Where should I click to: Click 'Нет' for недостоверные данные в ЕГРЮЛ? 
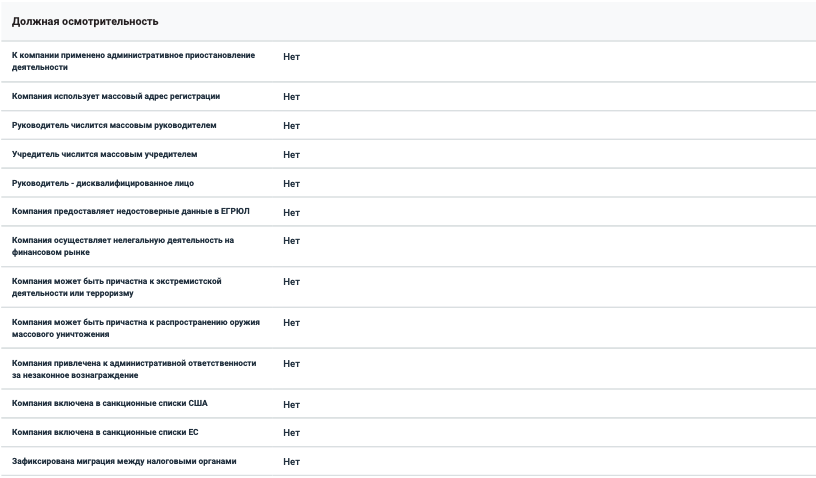291,213
